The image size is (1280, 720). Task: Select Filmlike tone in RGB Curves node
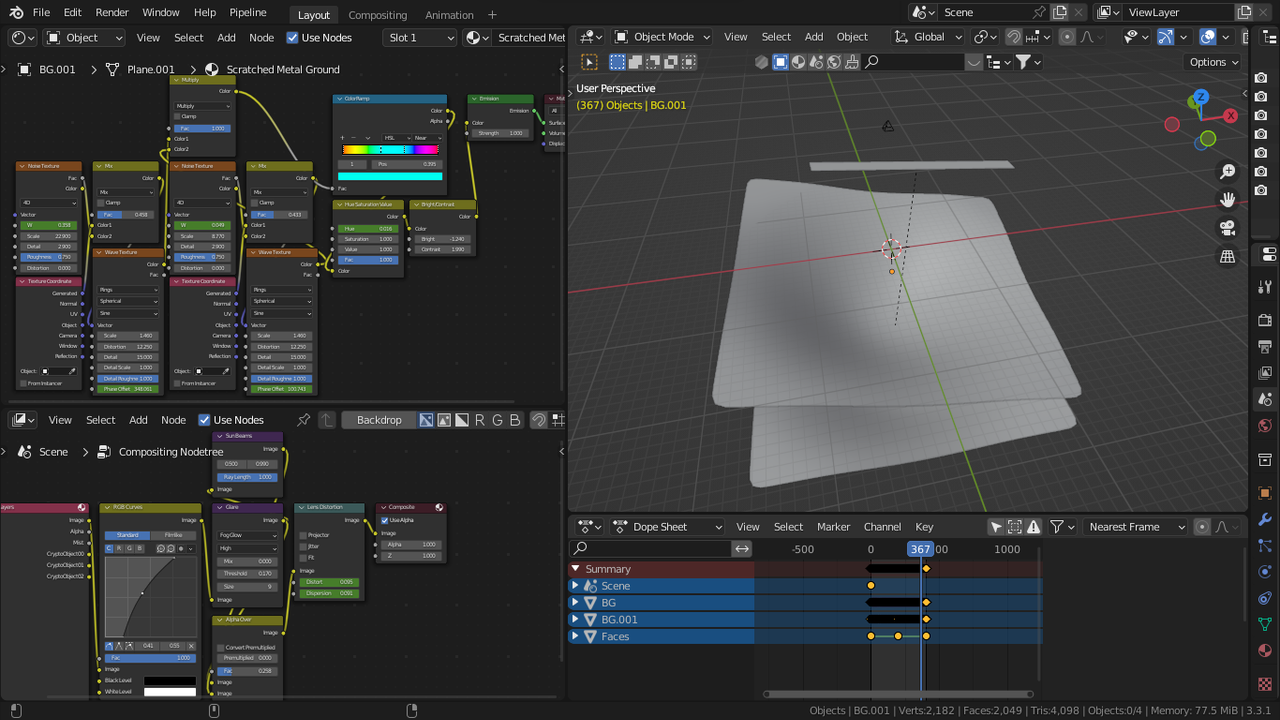click(173, 535)
